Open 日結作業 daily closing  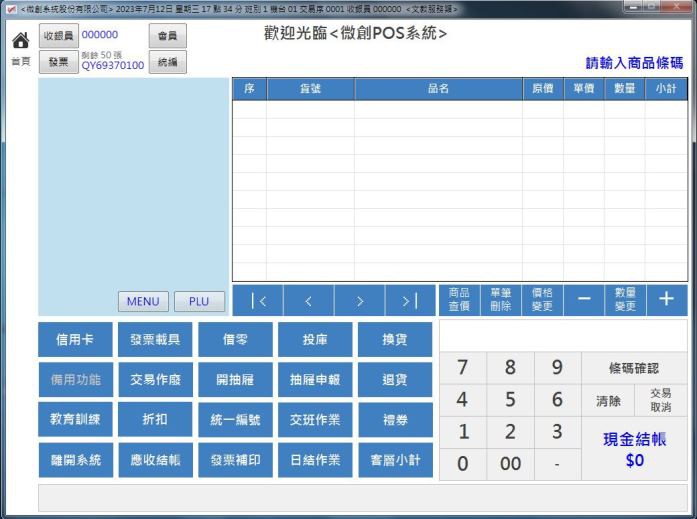(x=315, y=460)
